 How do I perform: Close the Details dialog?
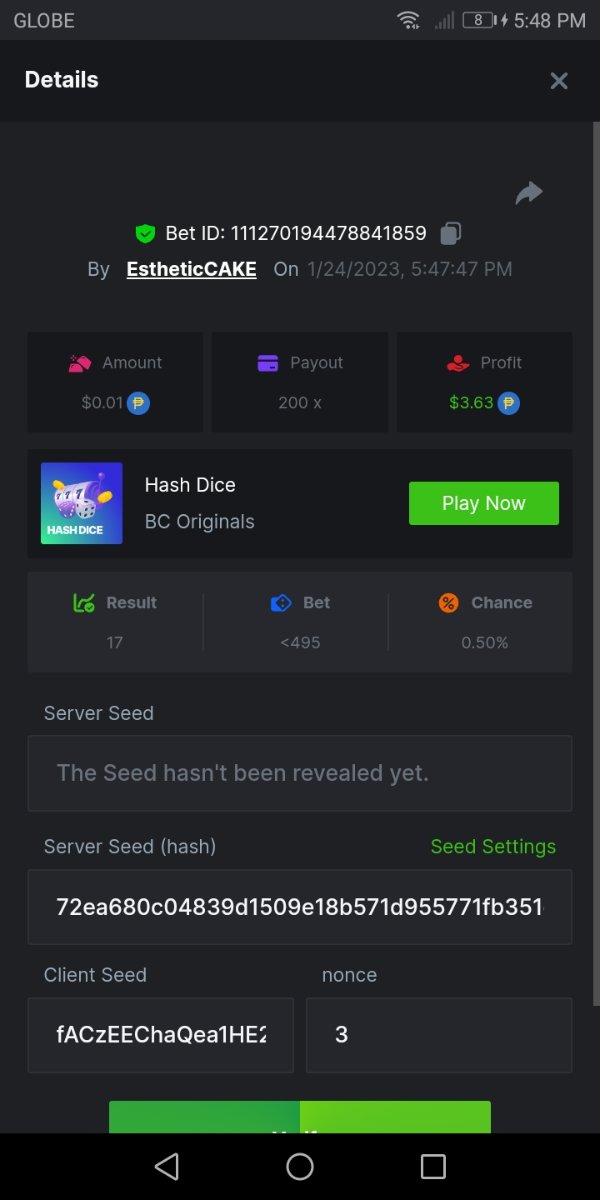tap(559, 81)
